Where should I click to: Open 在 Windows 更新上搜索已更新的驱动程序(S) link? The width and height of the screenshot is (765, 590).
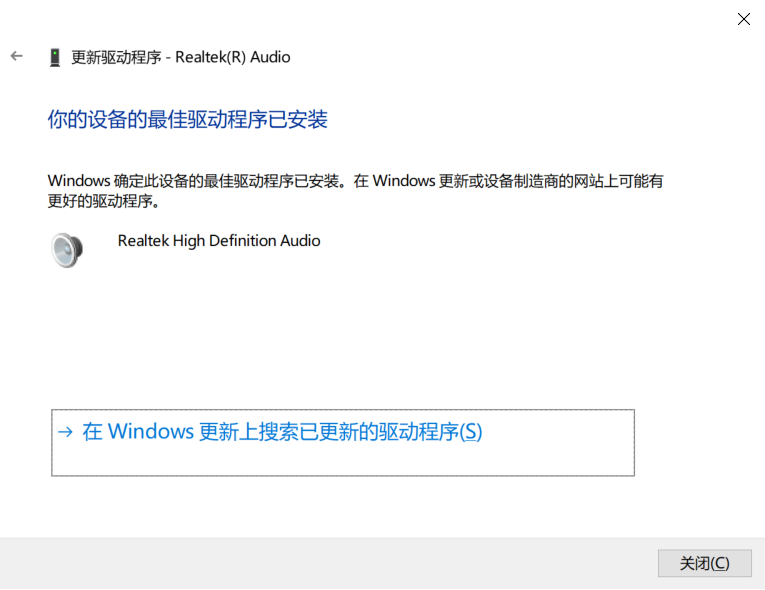point(281,432)
